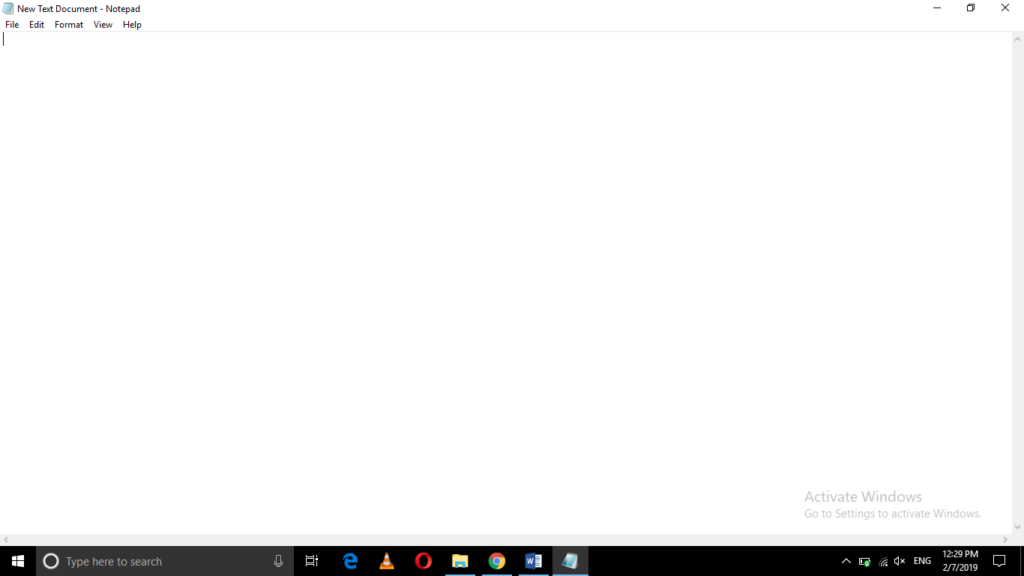Click the vertical scrollbar down arrow

[x=1017, y=528]
